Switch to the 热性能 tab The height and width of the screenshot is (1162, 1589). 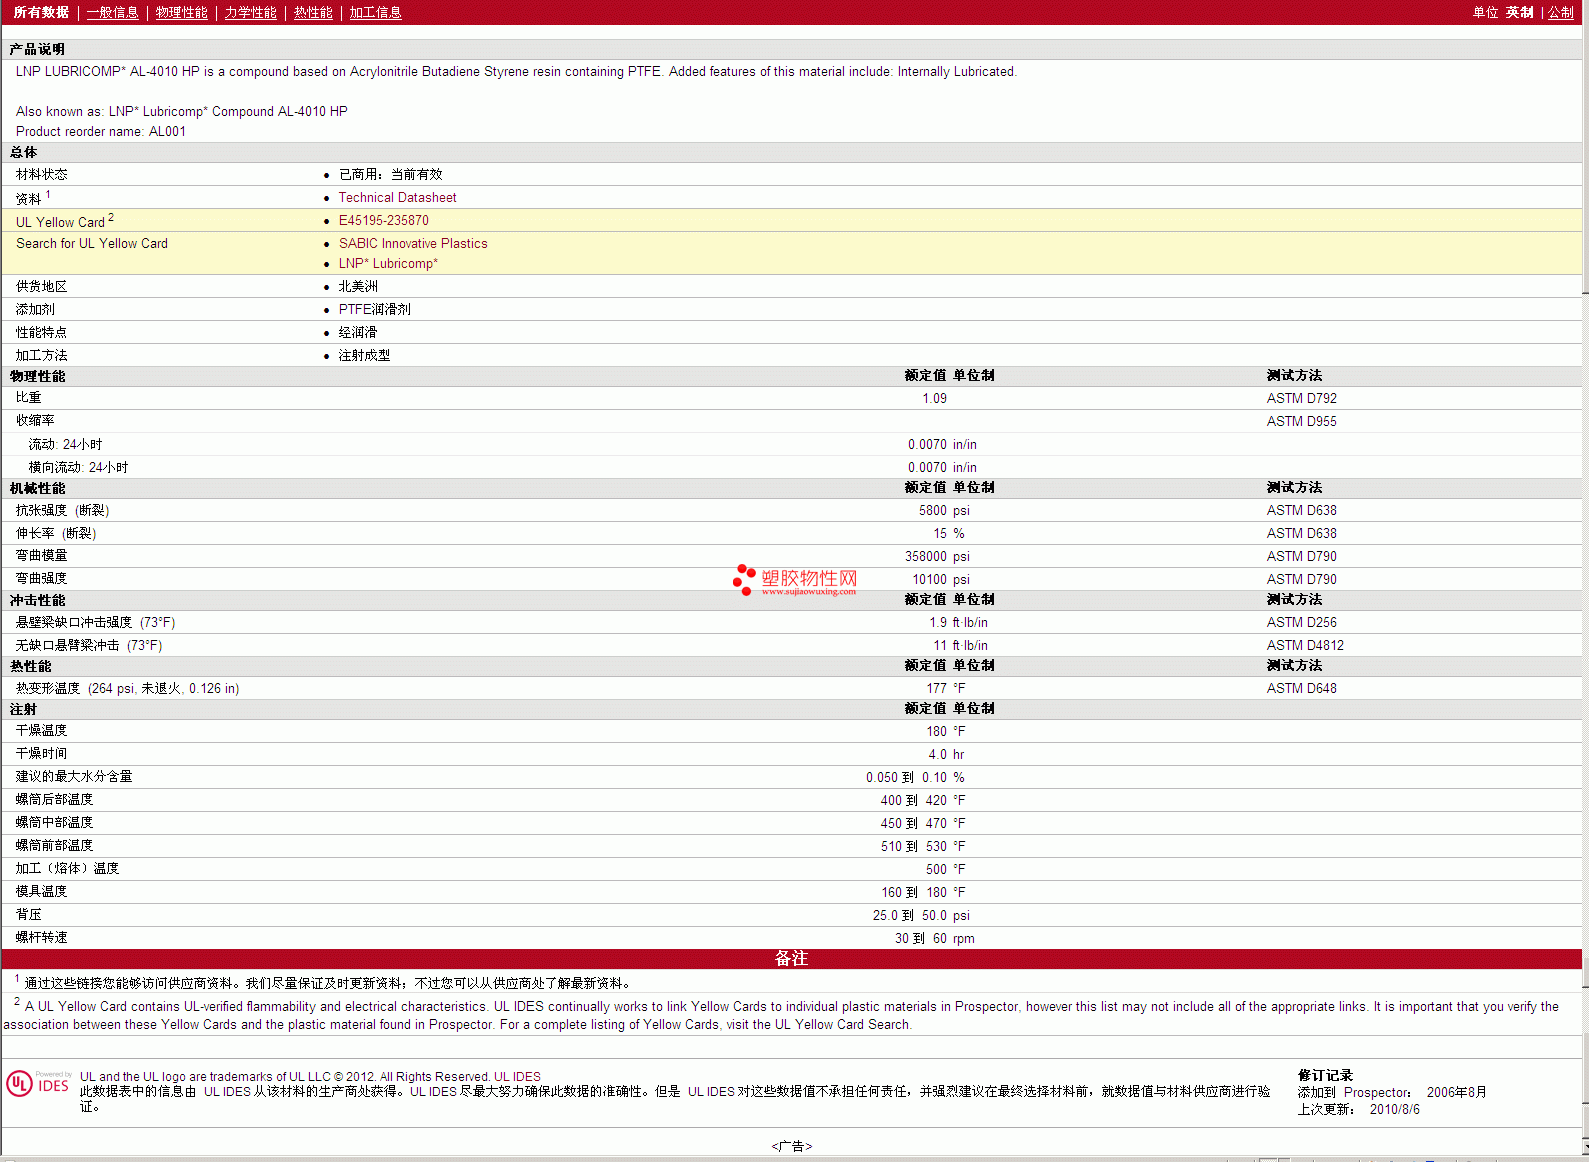click(x=313, y=12)
